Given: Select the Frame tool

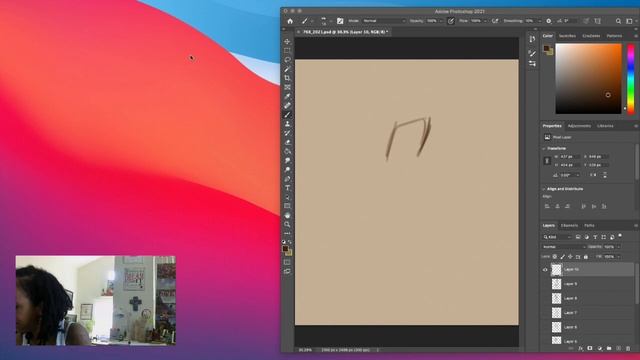Looking at the screenshot, I should click(287, 87).
